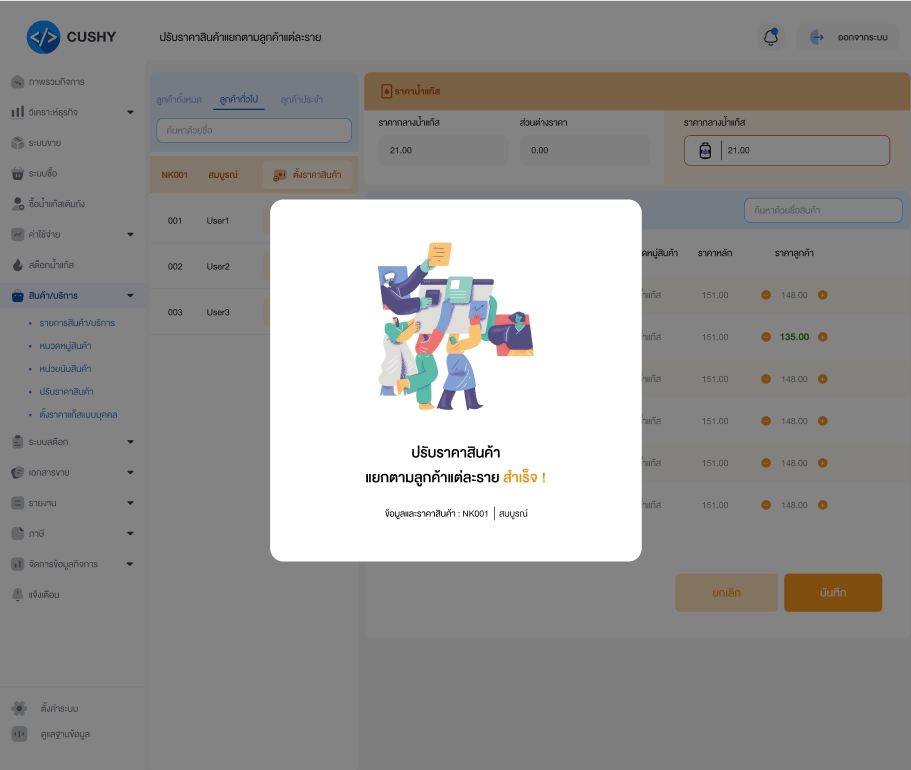
Task: Click the ภาพรวมกิจการ sidebar icon
Action: pyautogui.click(x=18, y=82)
